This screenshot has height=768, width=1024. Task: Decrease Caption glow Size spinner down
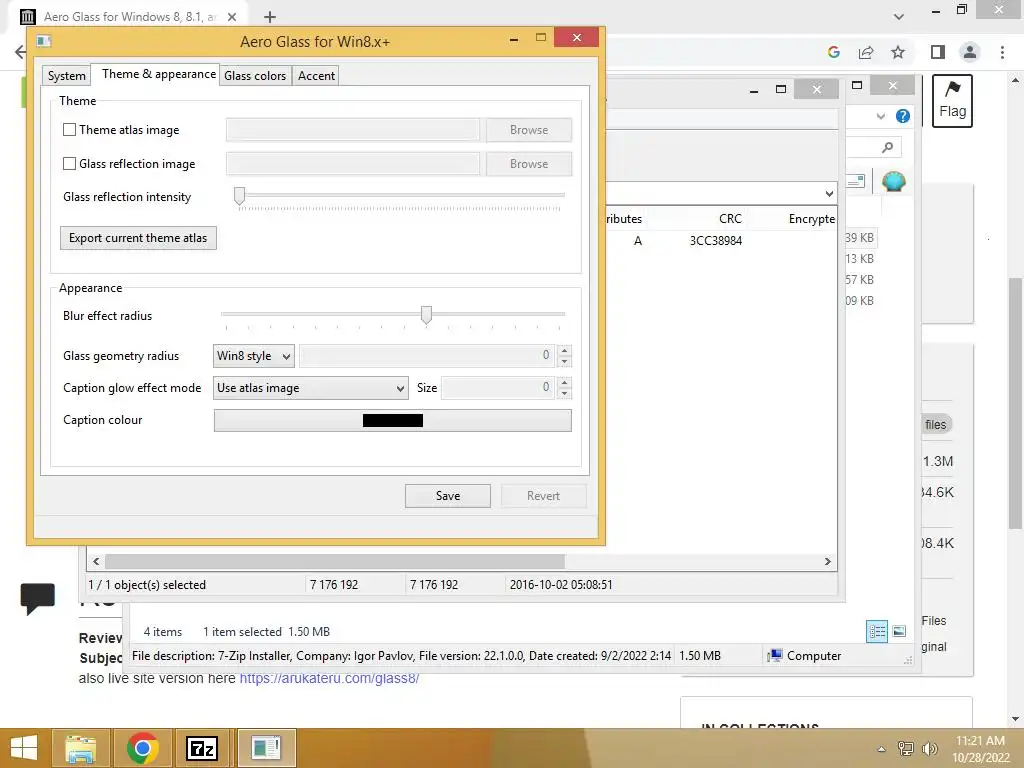point(565,393)
